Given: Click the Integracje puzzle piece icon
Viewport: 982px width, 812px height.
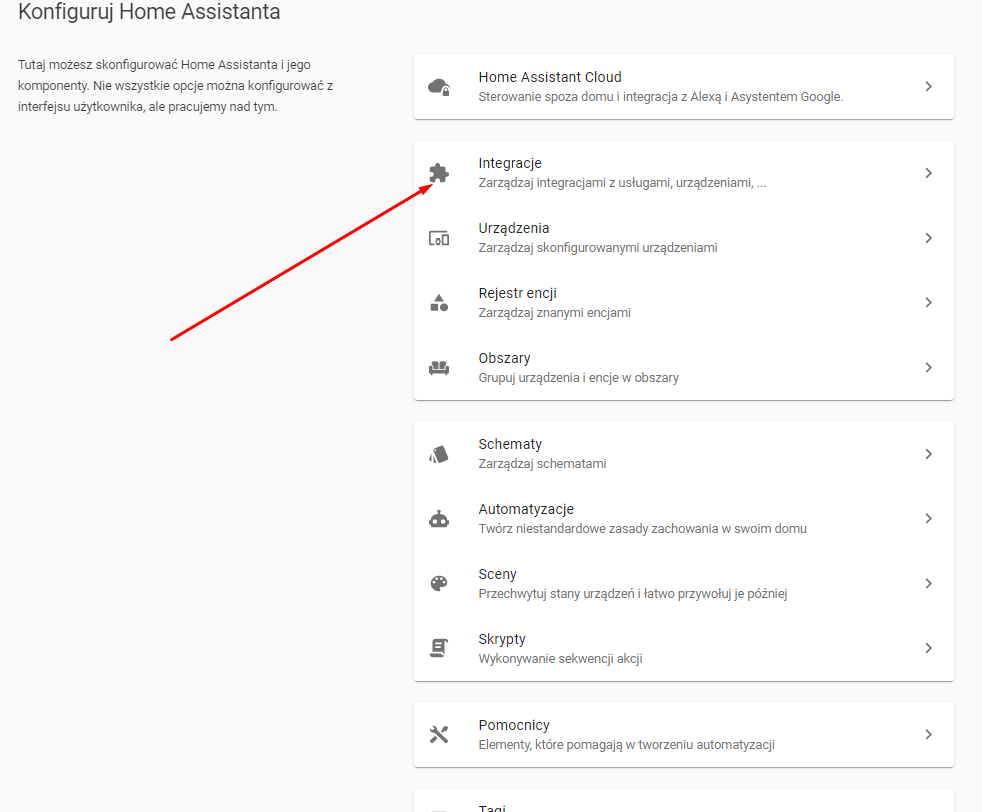Looking at the screenshot, I should click(x=439, y=173).
